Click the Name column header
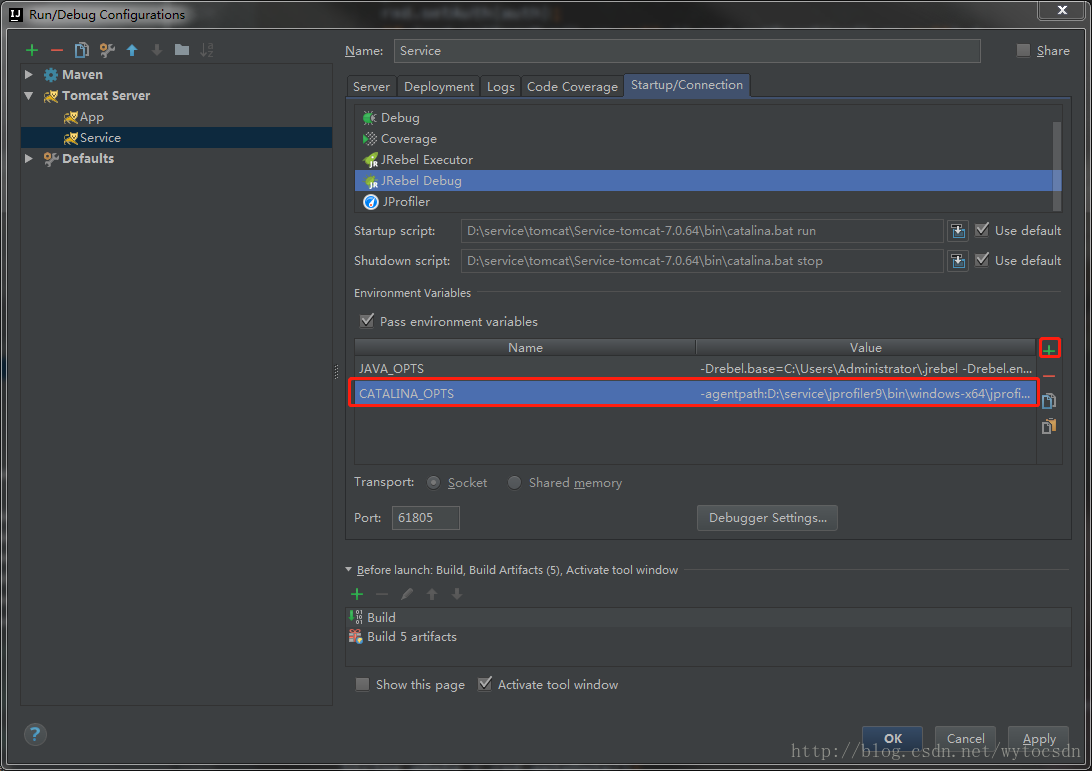The width and height of the screenshot is (1092, 771). pyautogui.click(x=525, y=348)
